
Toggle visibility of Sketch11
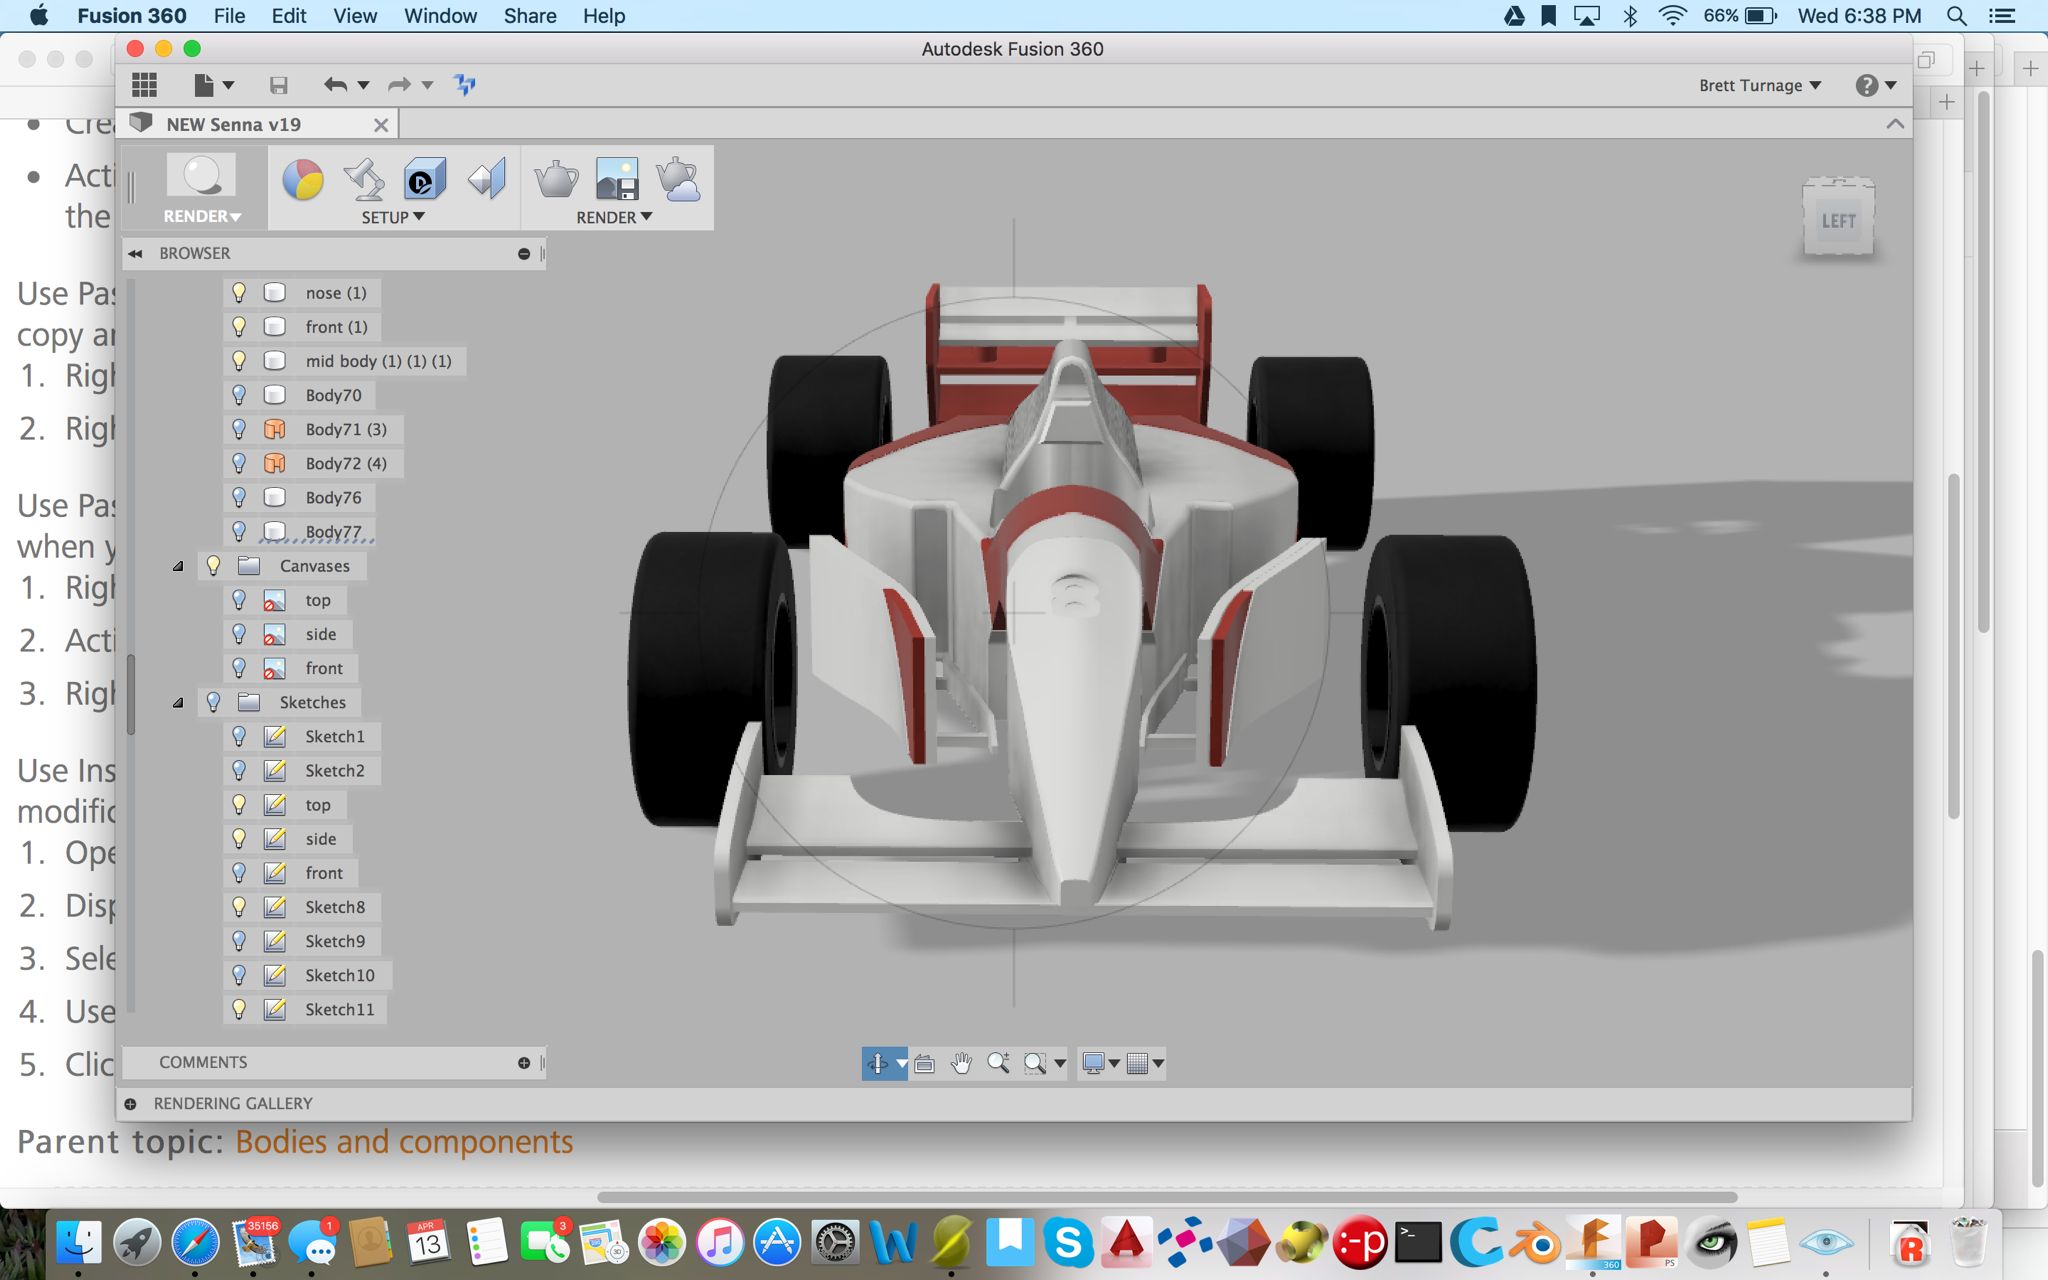(x=239, y=1009)
